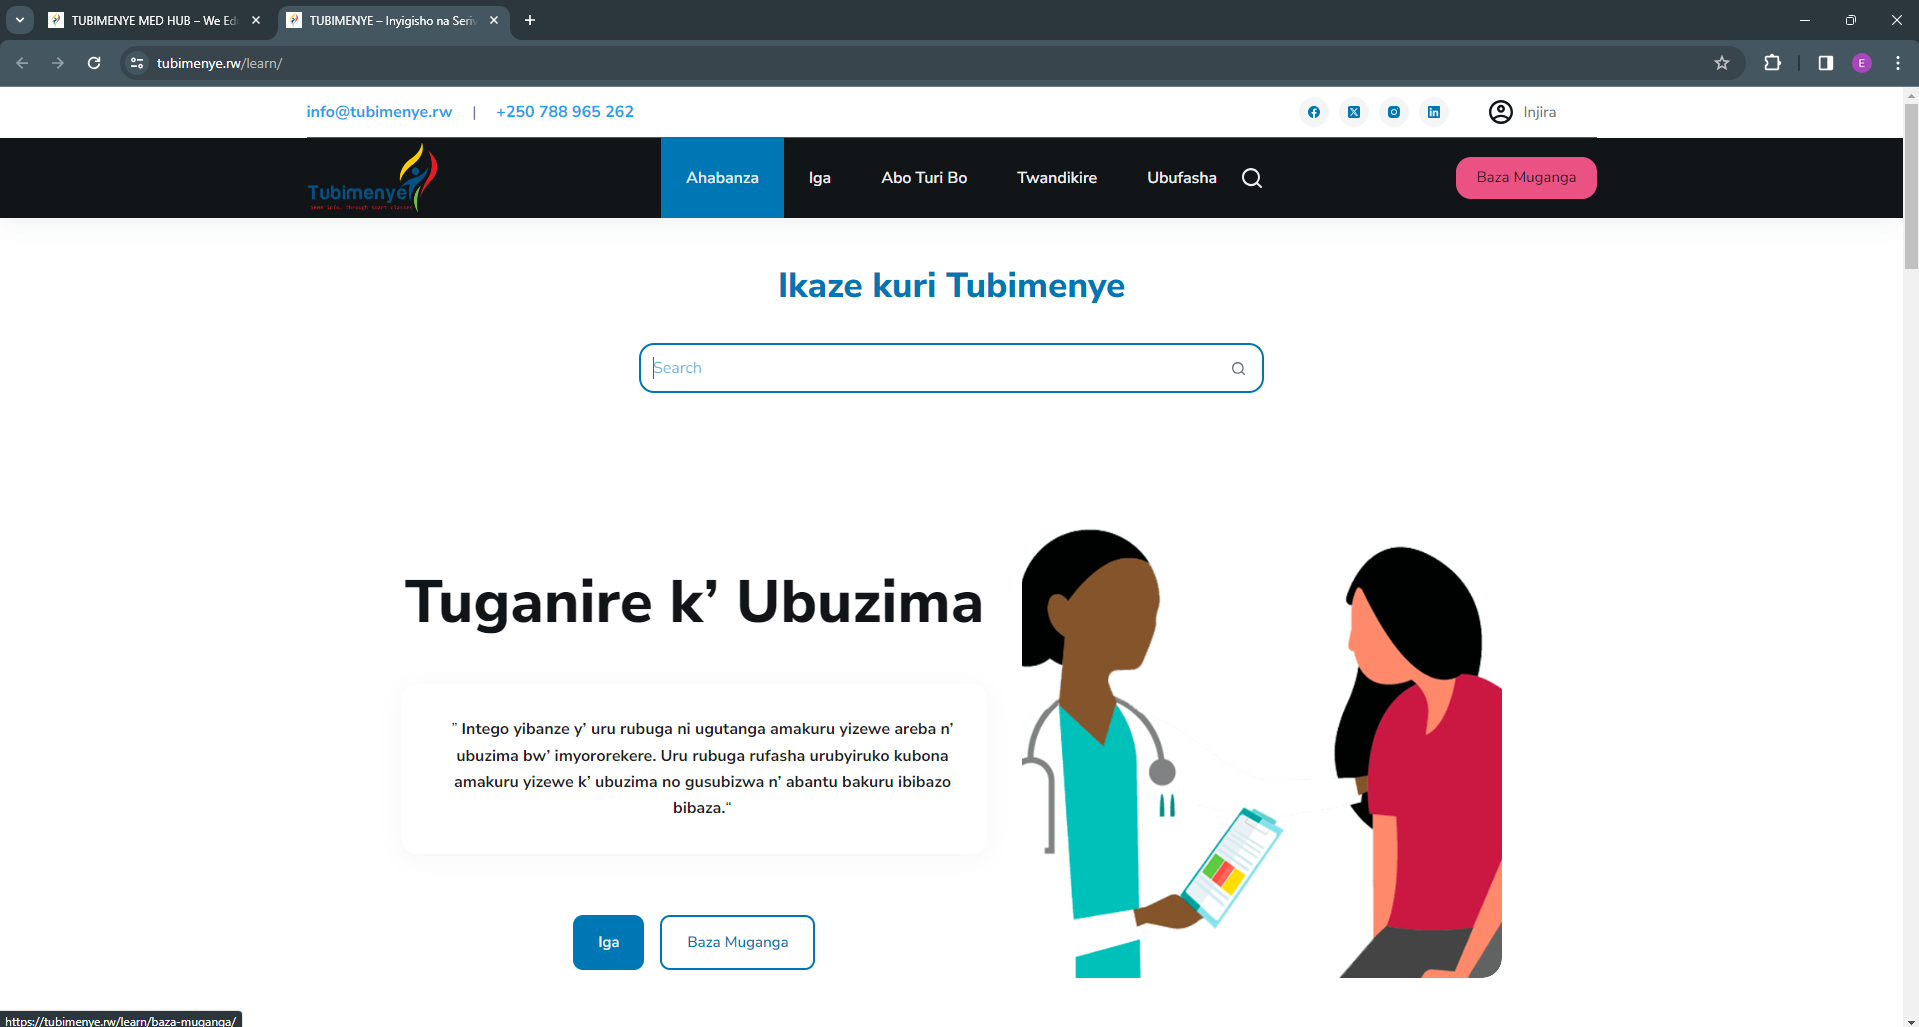The width and height of the screenshot is (1919, 1027).
Task: Bookmark this page with the star icon
Action: pos(1722,63)
